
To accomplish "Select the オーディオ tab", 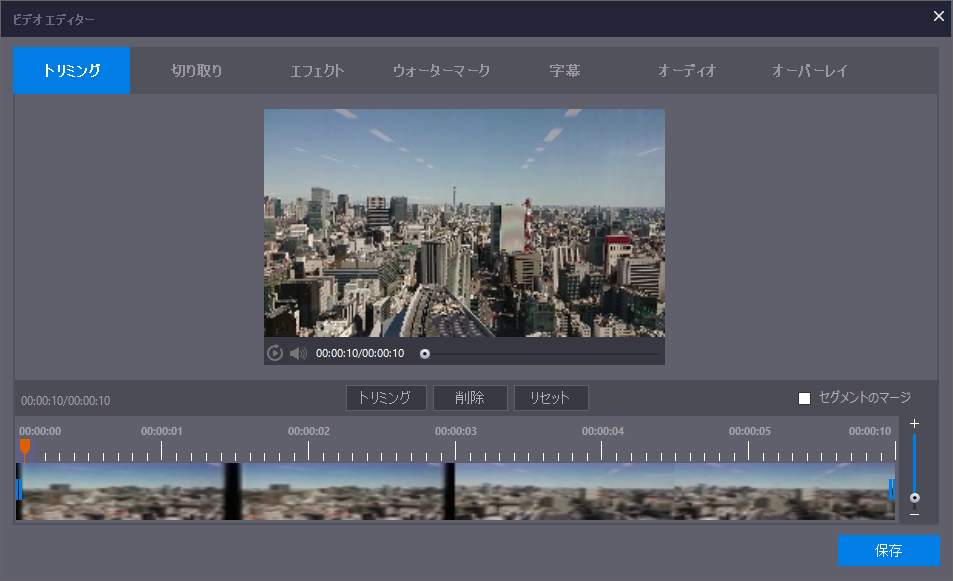I will (687, 71).
